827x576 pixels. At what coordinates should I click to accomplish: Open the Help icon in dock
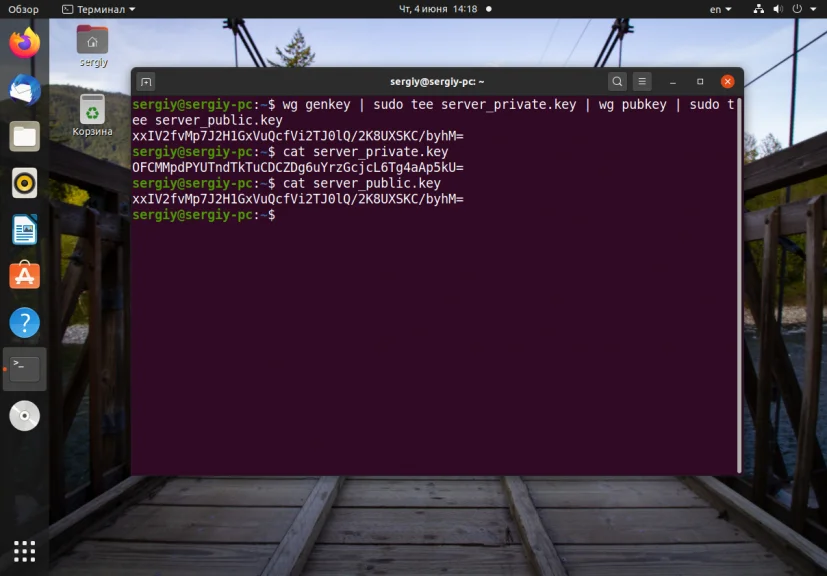[x=24, y=322]
